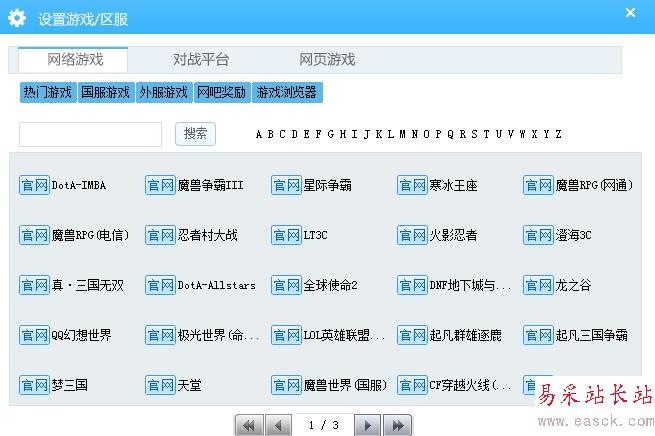Open 官网 badge beside 极光世界
This screenshot has width=655, height=436.
[x=160, y=335]
